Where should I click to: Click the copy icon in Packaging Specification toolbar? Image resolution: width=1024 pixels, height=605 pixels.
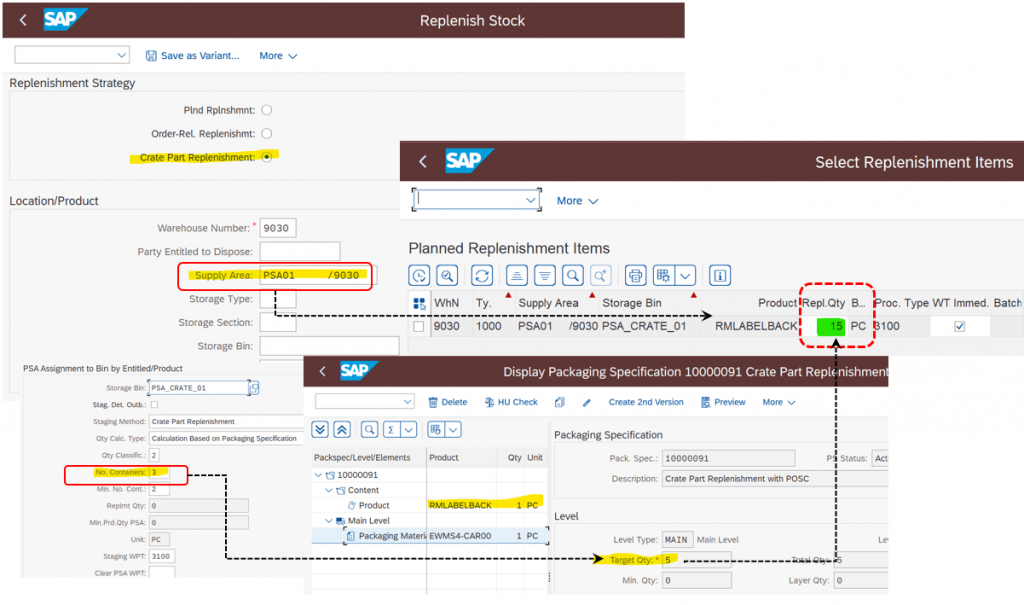[x=560, y=402]
